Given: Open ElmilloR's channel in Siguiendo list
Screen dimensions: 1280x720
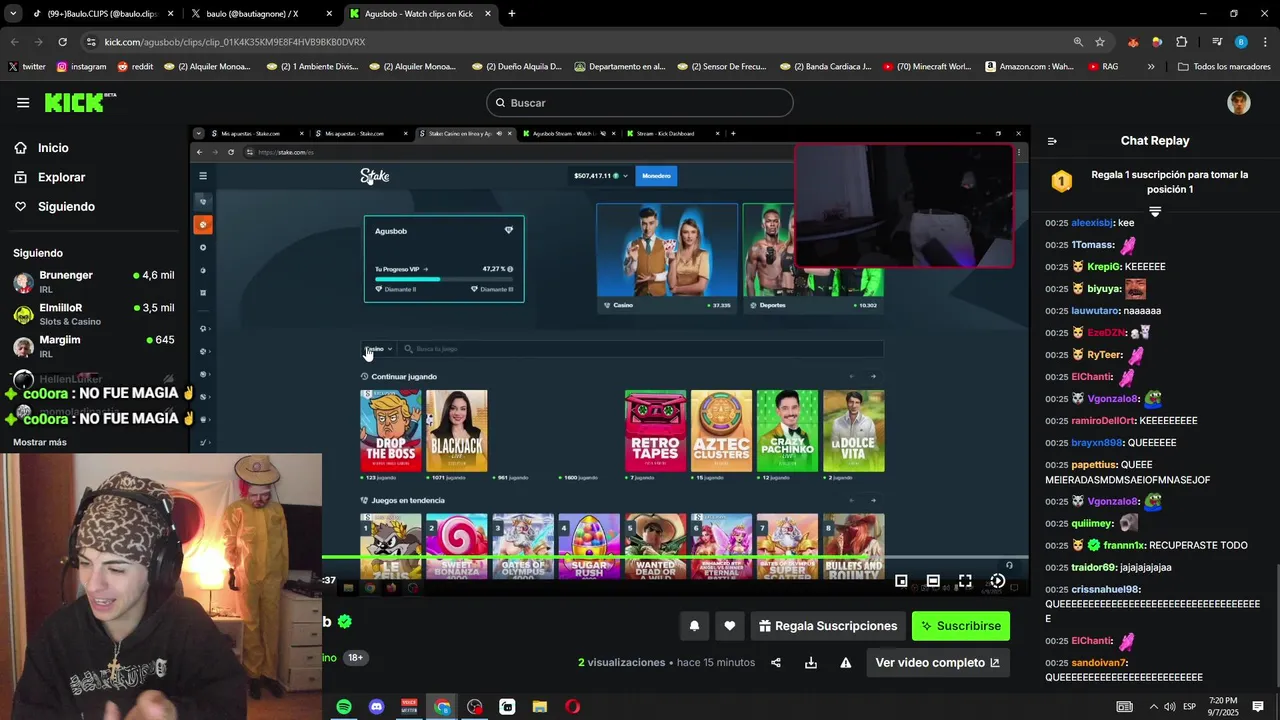Looking at the screenshot, I should pos(94,314).
